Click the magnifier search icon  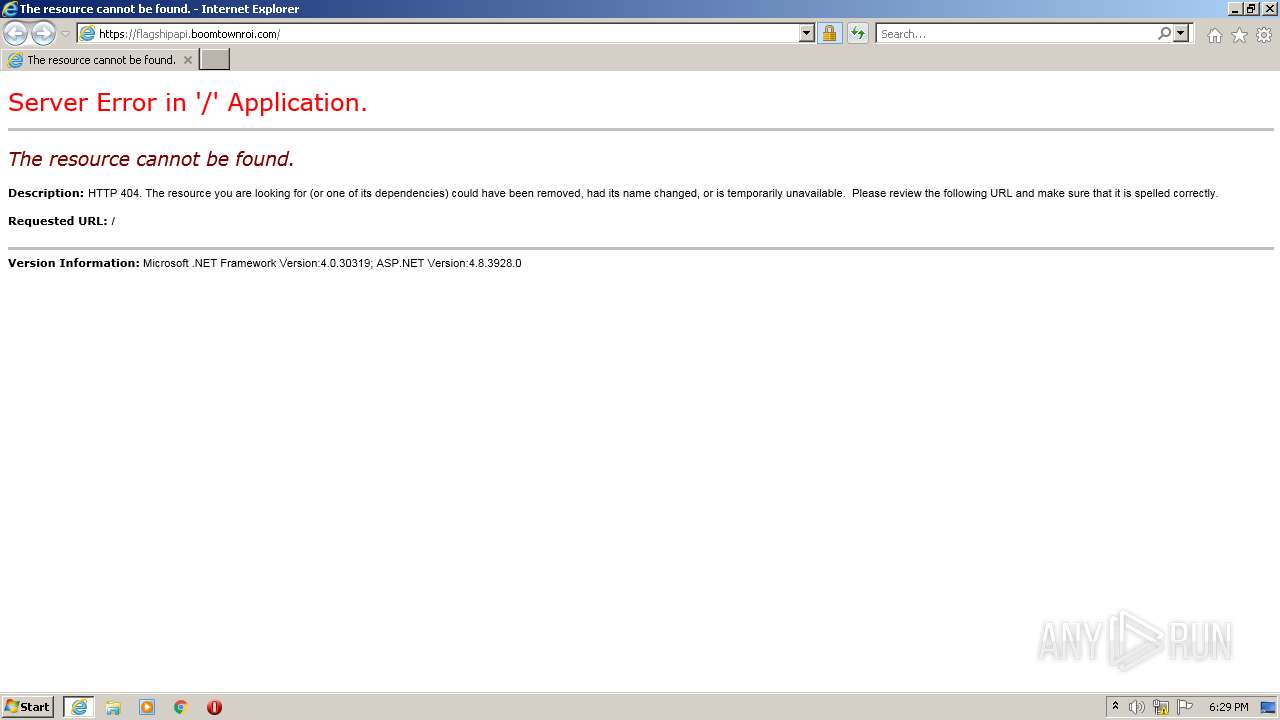(x=1164, y=34)
